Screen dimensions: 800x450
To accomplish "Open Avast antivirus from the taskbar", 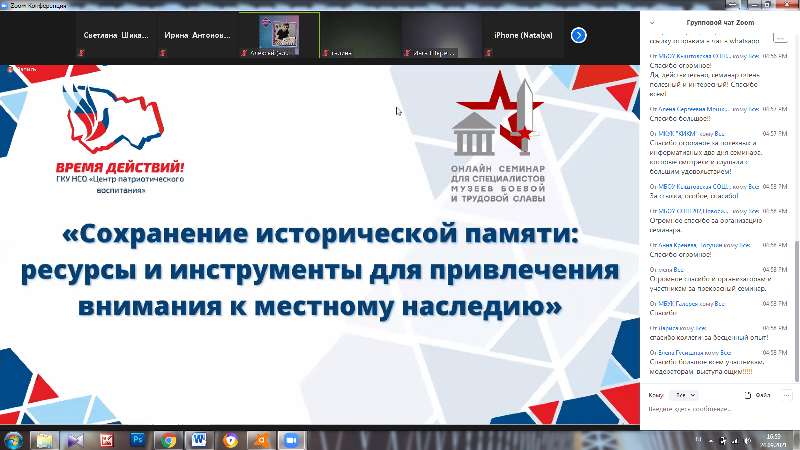I will [x=262, y=440].
